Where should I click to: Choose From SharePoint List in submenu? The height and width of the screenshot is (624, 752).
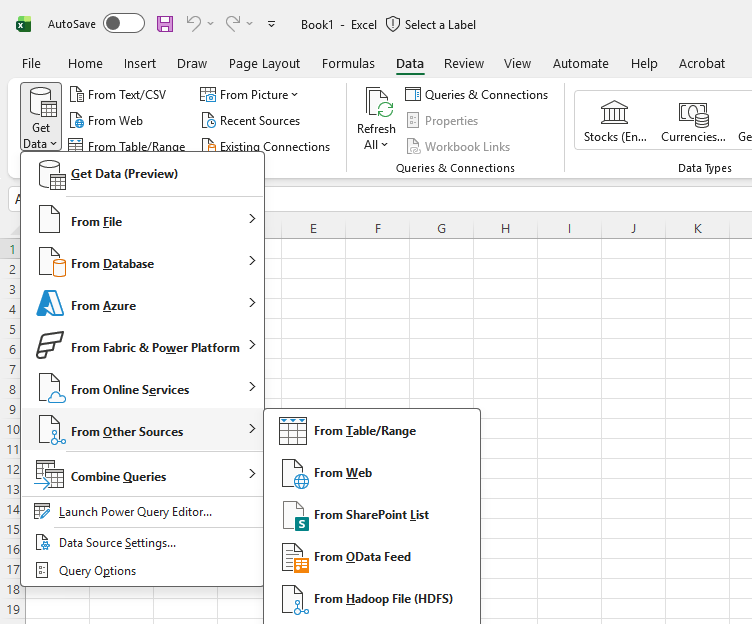[372, 515]
